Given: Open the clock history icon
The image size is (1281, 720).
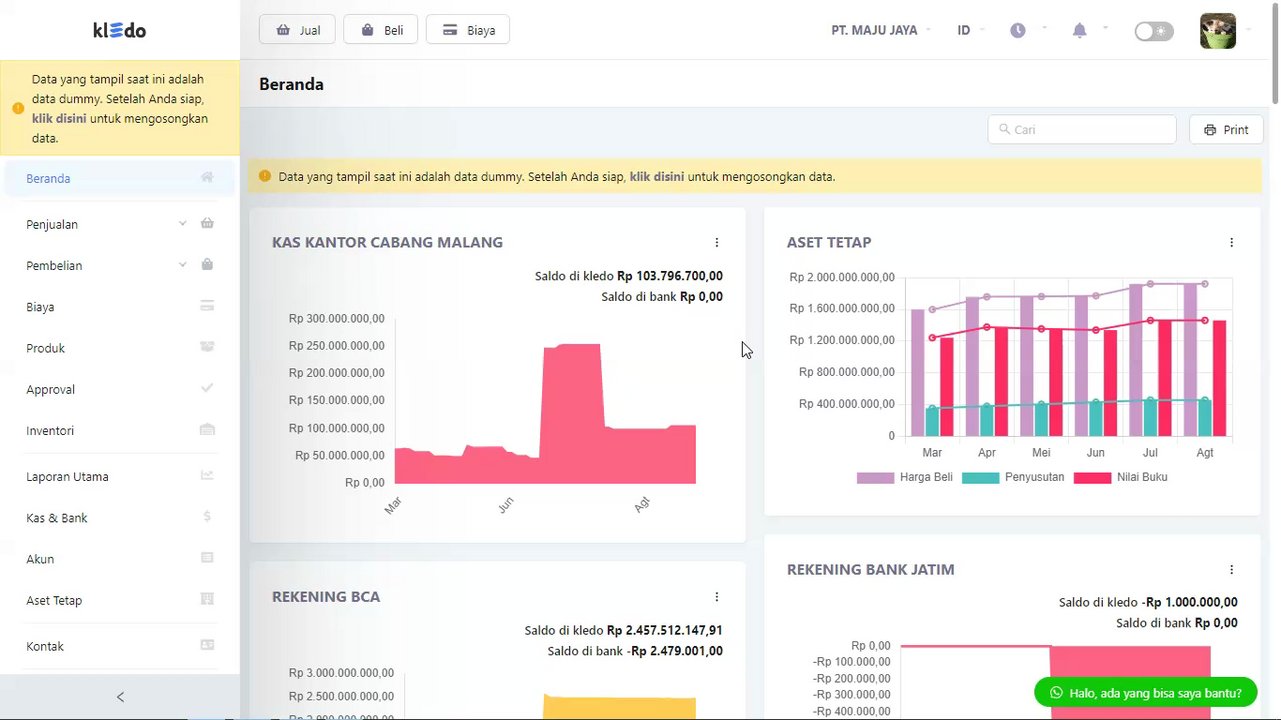Looking at the screenshot, I should (1017, 31).
